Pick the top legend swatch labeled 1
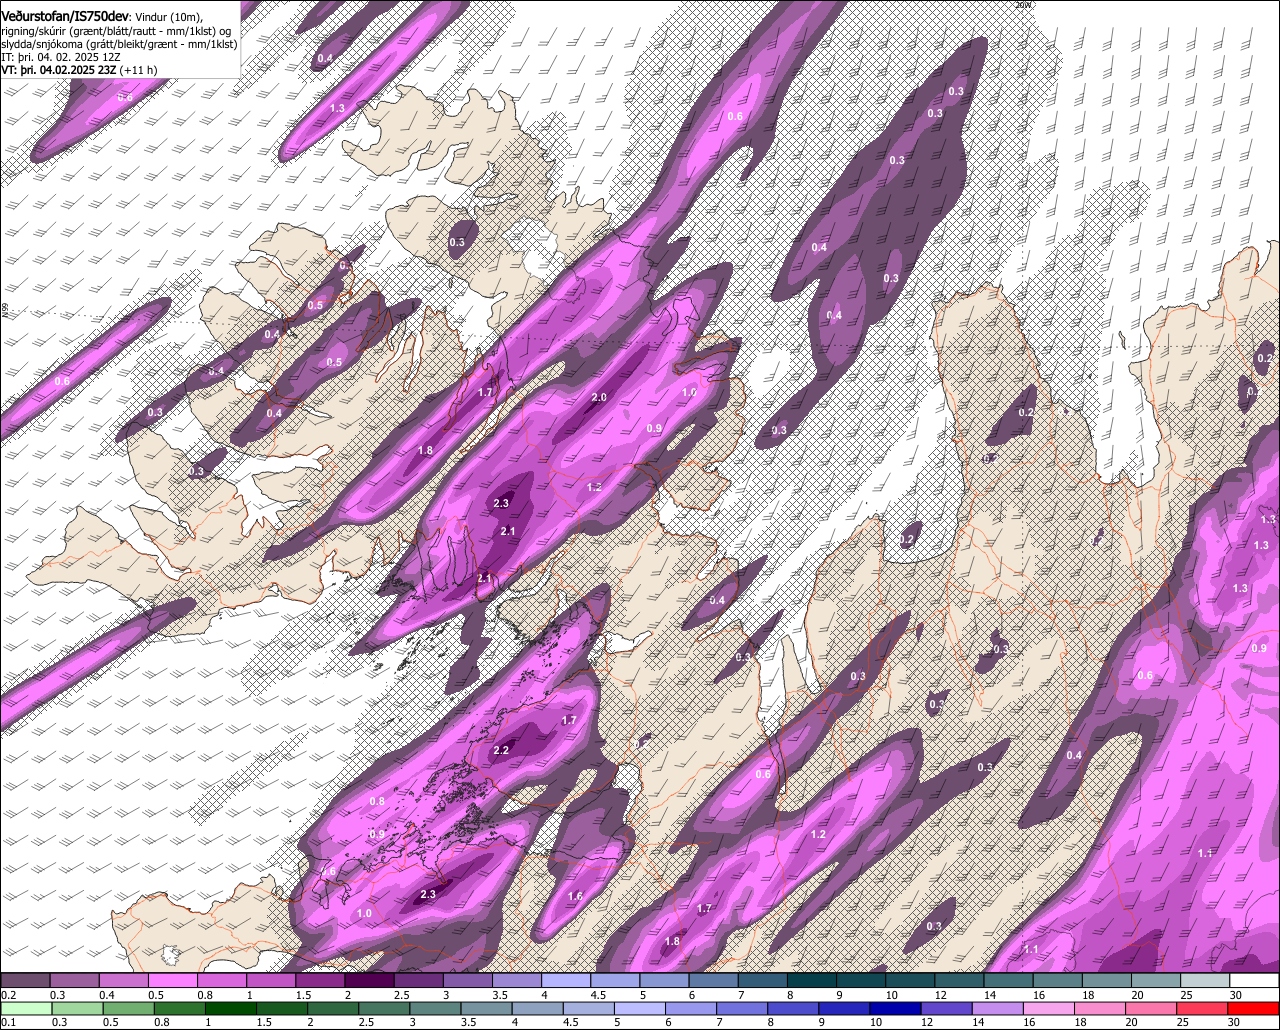1280x1030 pixels. pyautogui.click(x=271, y=980)
